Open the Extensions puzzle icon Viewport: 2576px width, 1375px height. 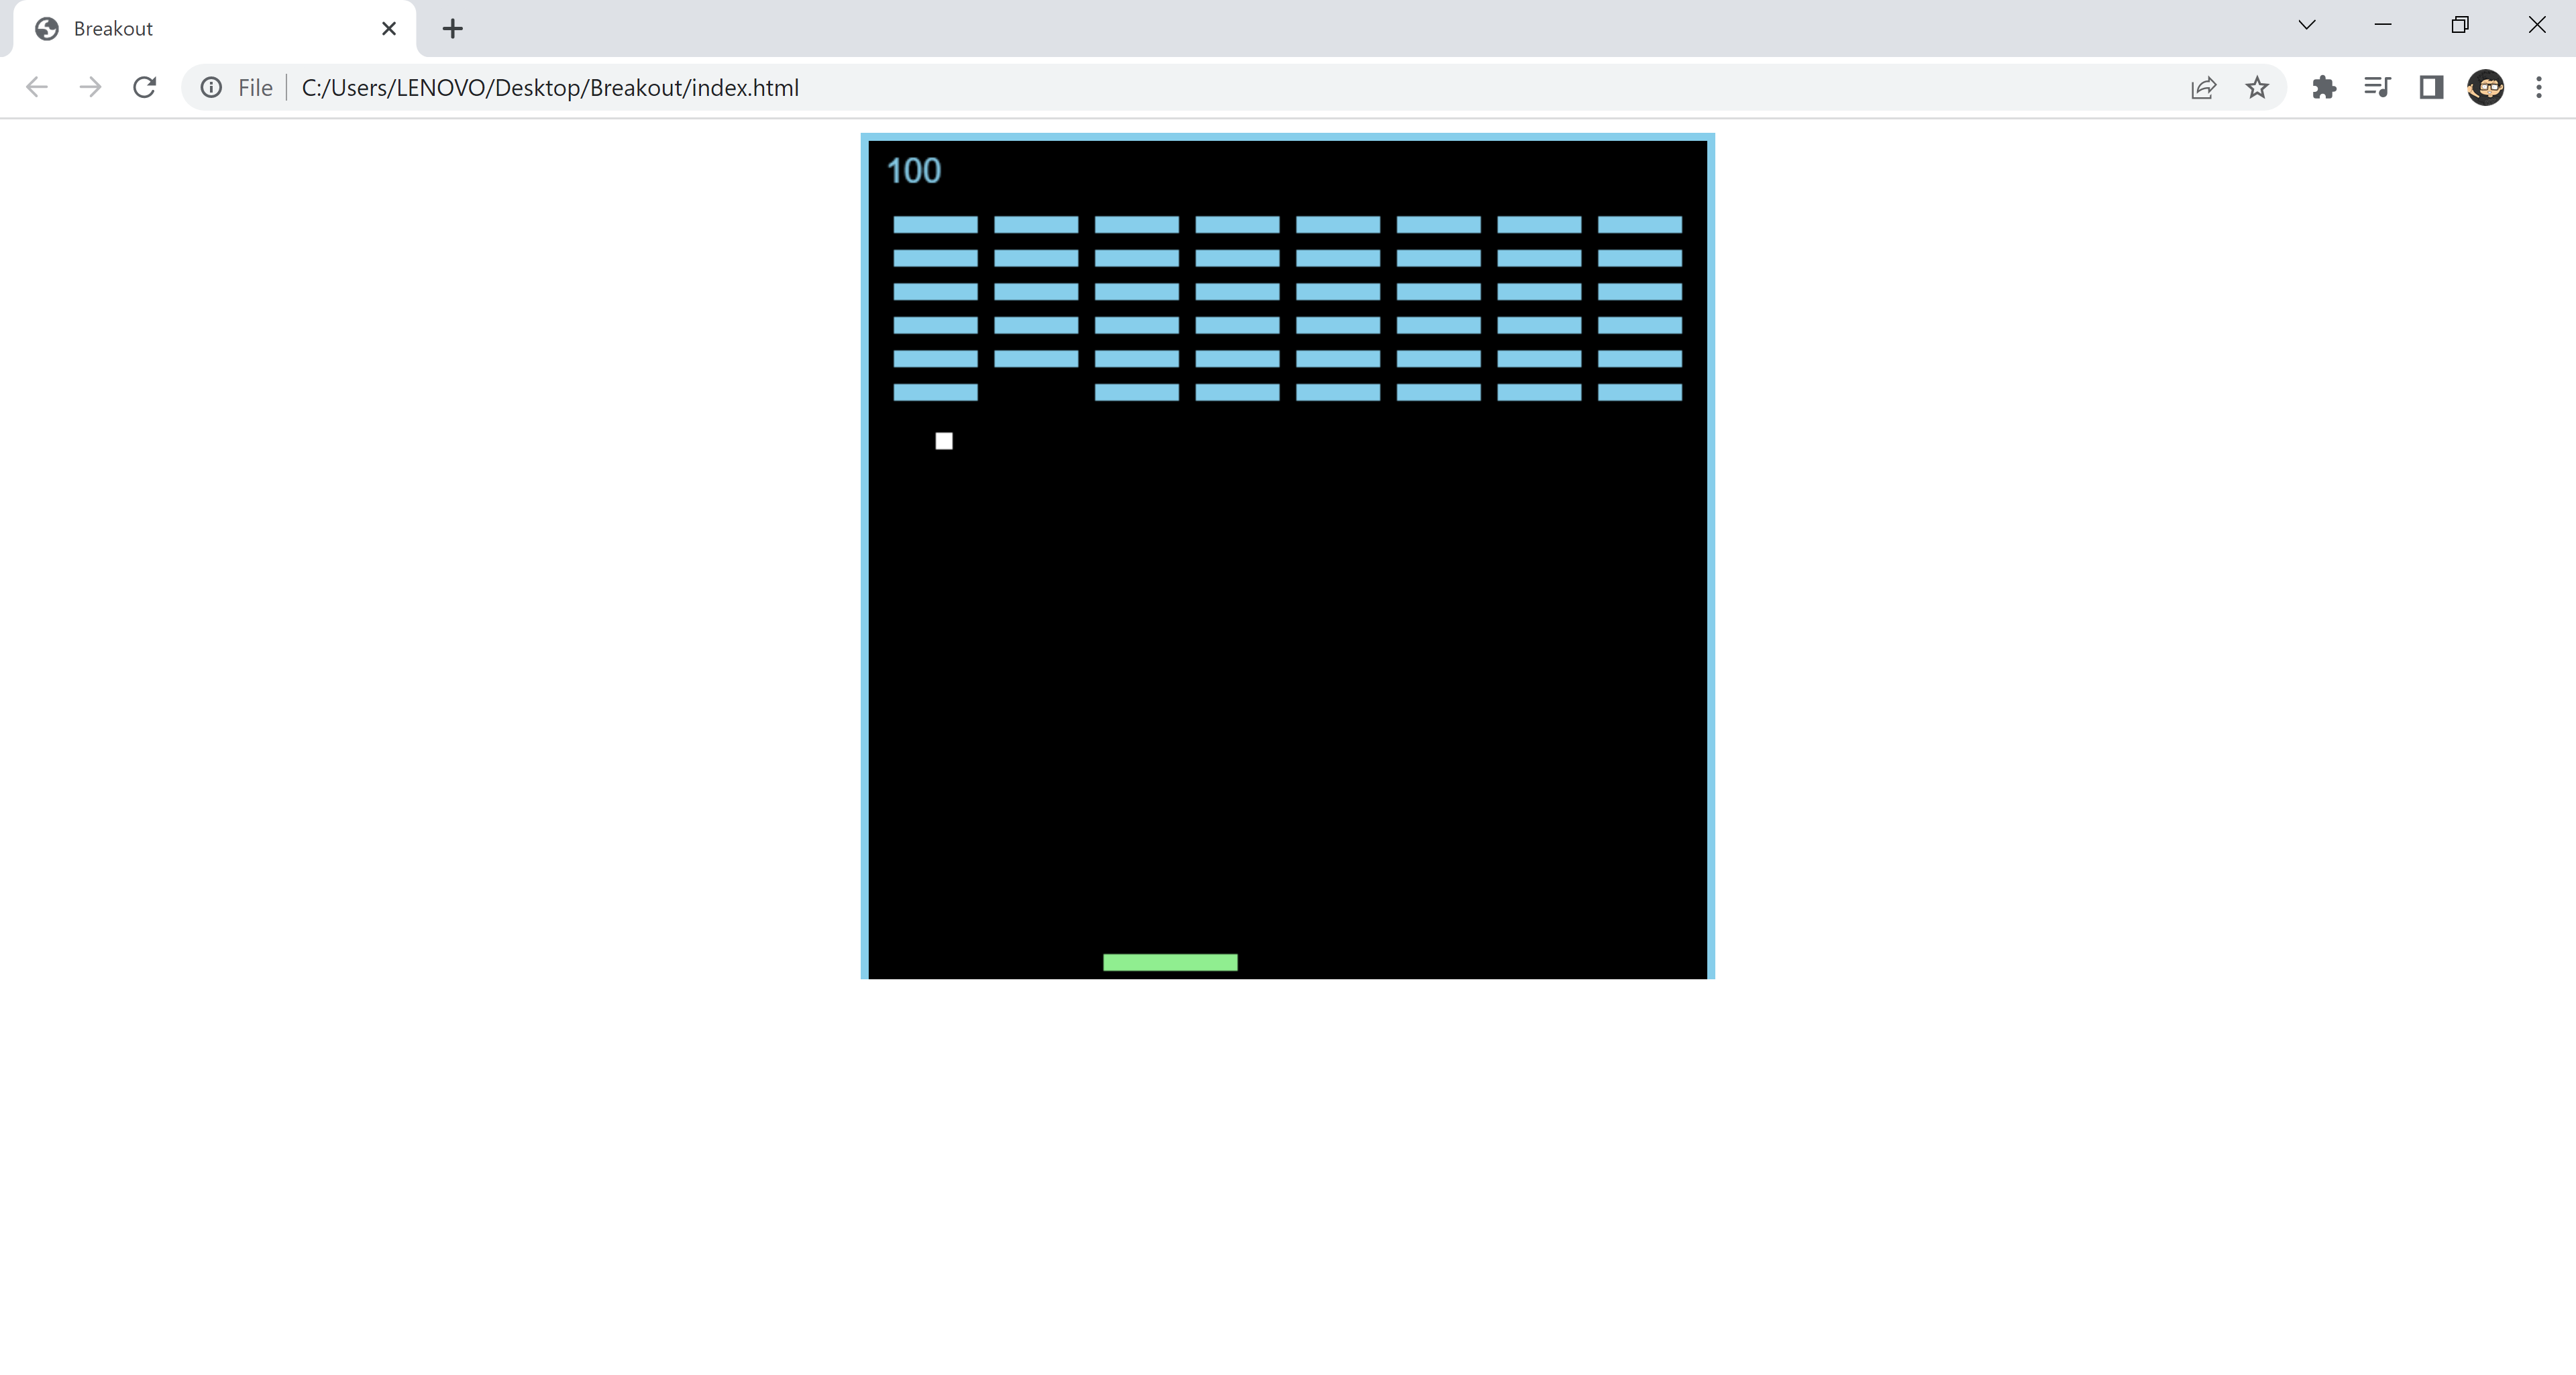click(x=2324, y=88)
